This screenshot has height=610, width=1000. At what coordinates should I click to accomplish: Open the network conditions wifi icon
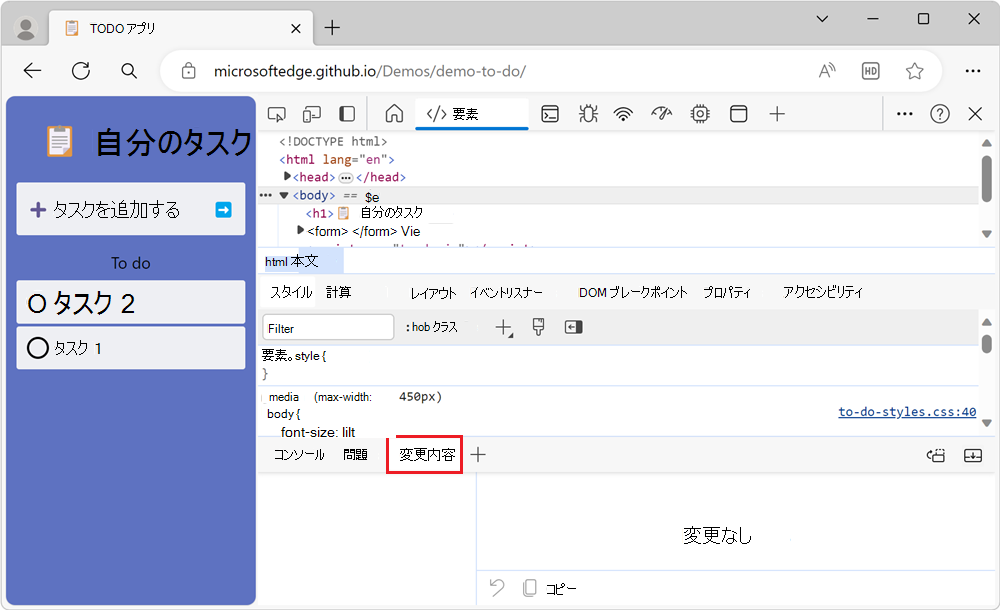point(623,114)
